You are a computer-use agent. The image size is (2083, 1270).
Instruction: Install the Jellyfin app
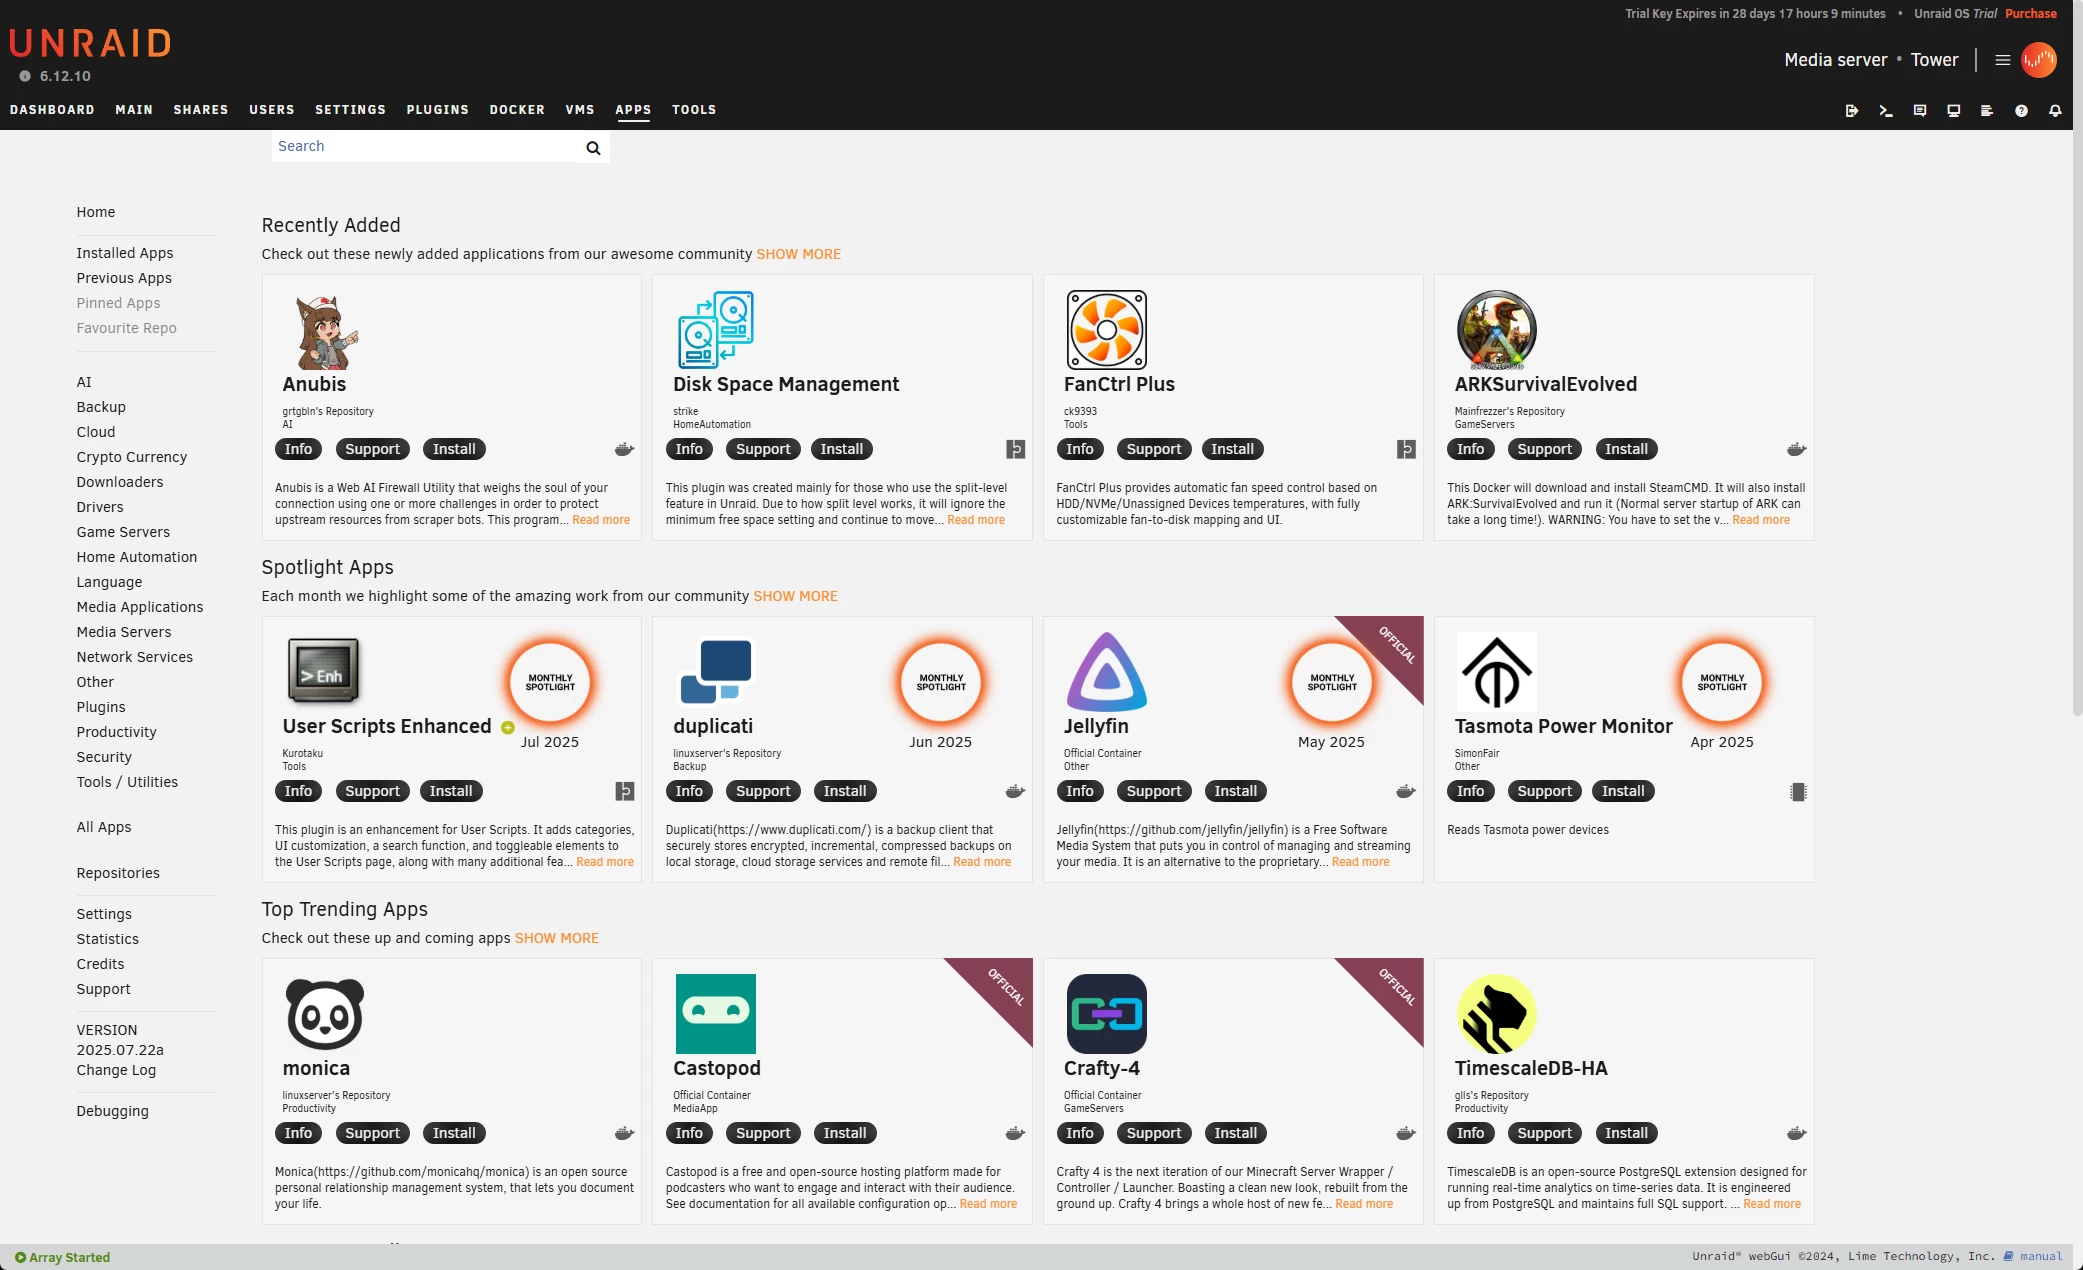1235,791
